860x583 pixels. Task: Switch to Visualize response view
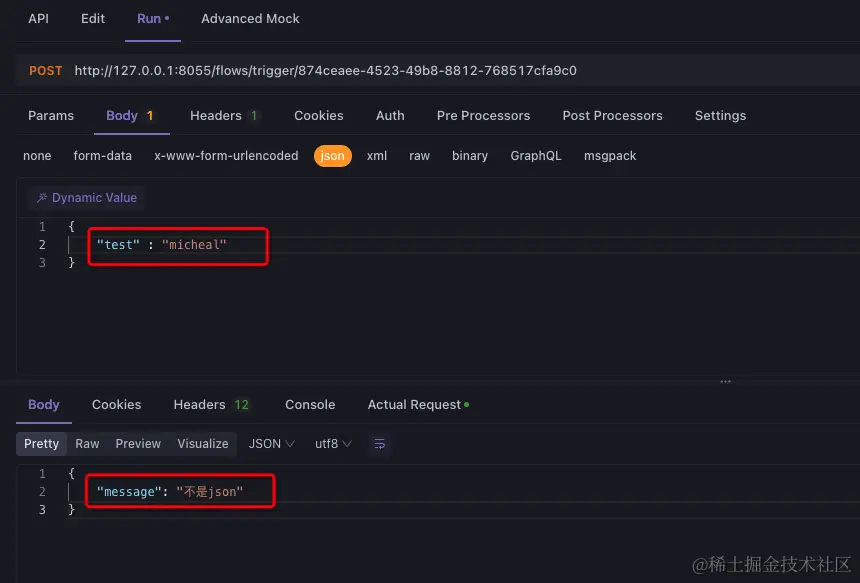point(202,444)
